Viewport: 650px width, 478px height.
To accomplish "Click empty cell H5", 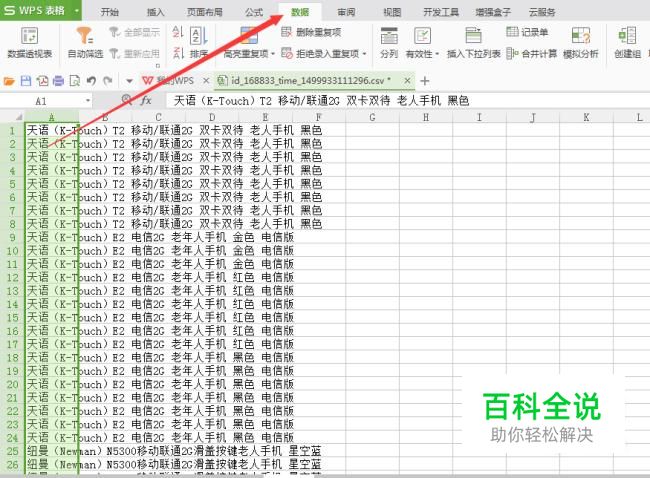I will (x=426, y=184).
